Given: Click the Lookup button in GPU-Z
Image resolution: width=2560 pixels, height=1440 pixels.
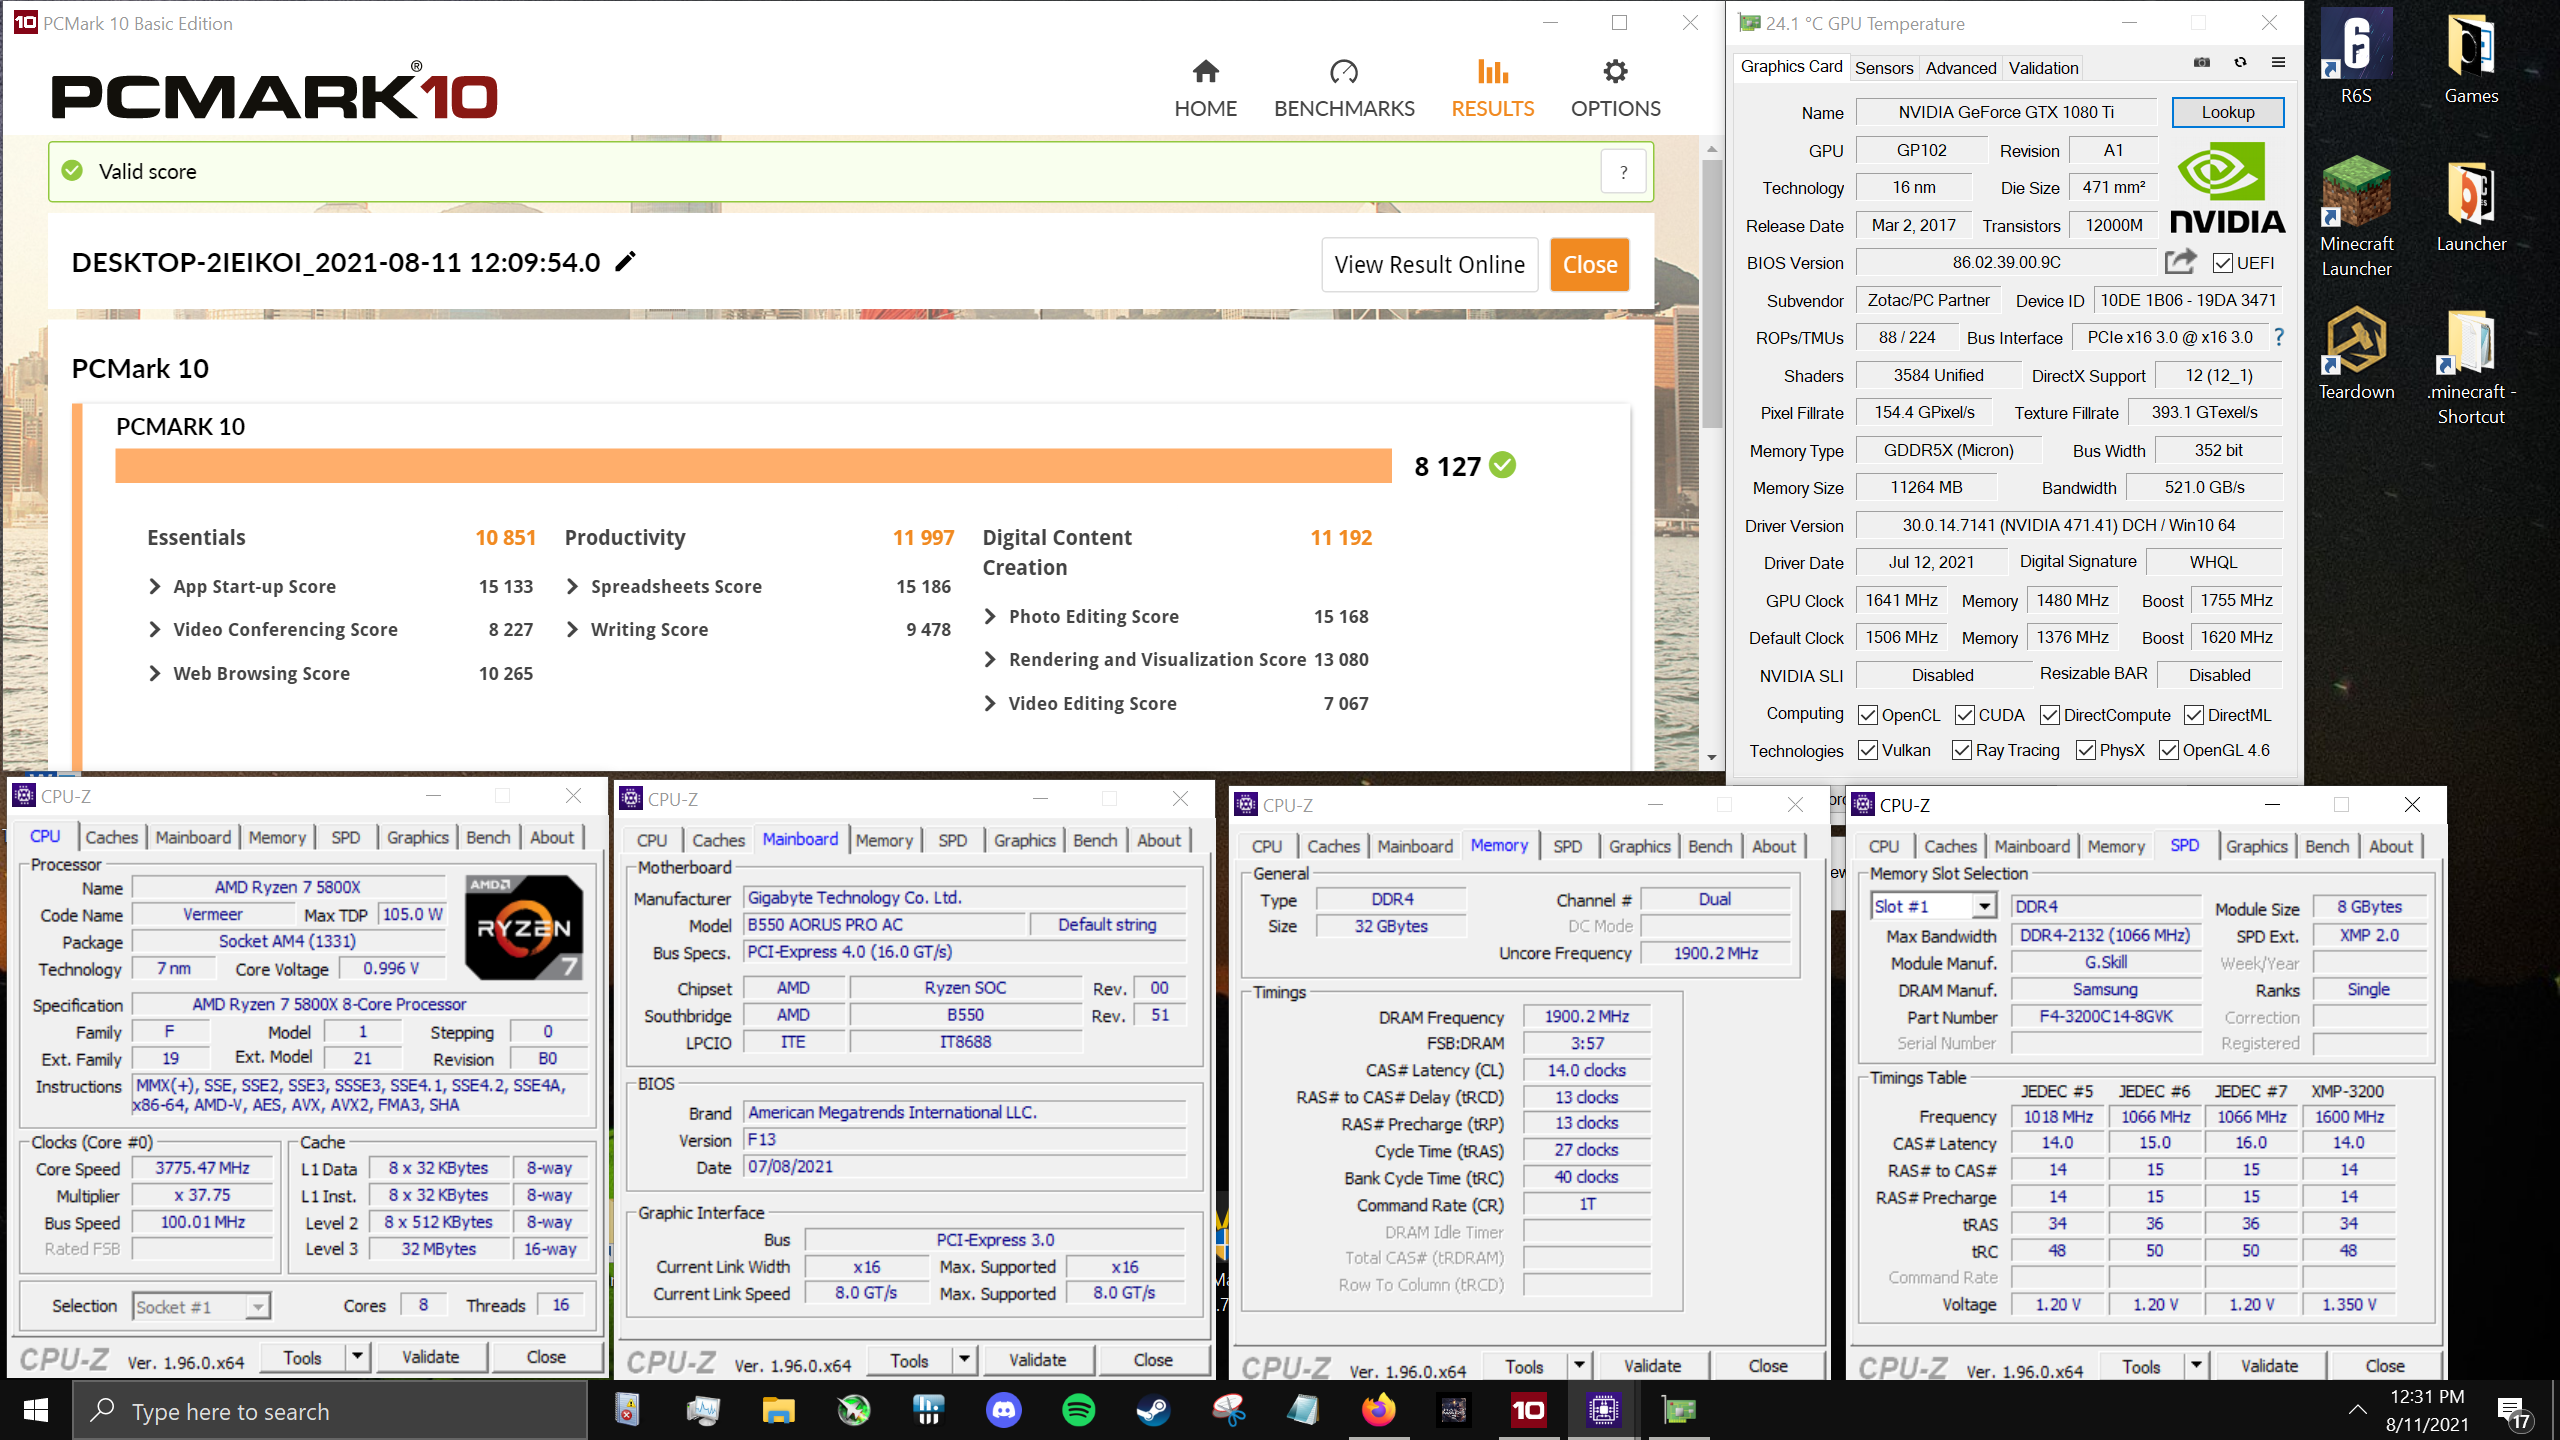Looking at the screenshot, I should tap(2228, 112).
